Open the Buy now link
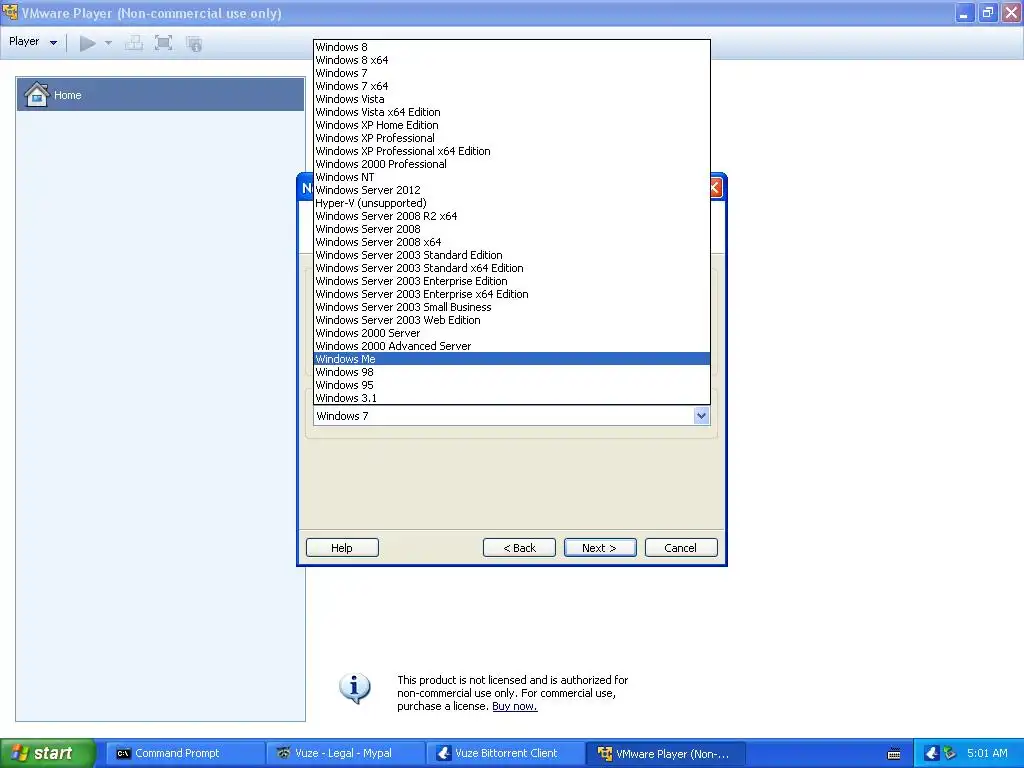Viewport: 1024px width, 768px height. [515, 707]
